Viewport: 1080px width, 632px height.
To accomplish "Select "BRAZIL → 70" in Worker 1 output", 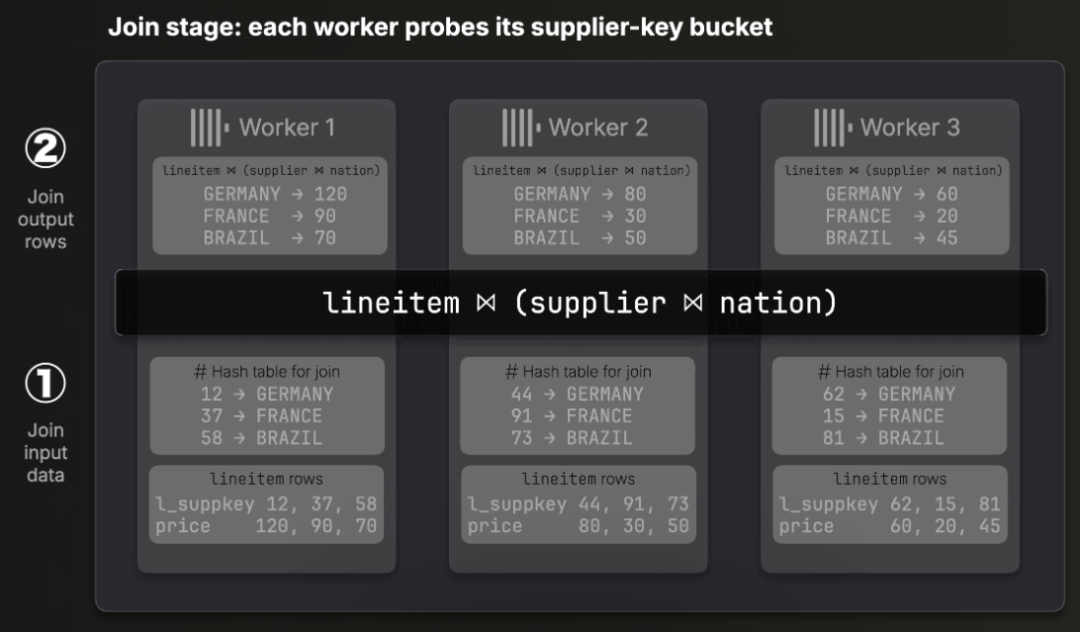I will pyautogui.click(x=269, y=238).
